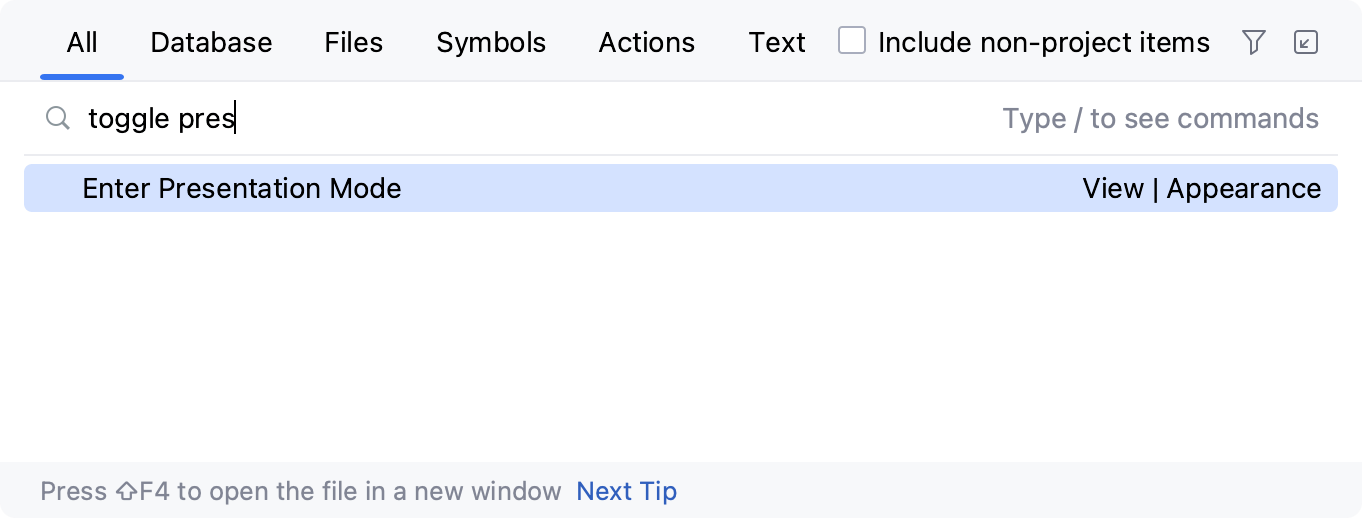
Task: Click the blue underline beneath the All tab
Action: coord(82,76)
